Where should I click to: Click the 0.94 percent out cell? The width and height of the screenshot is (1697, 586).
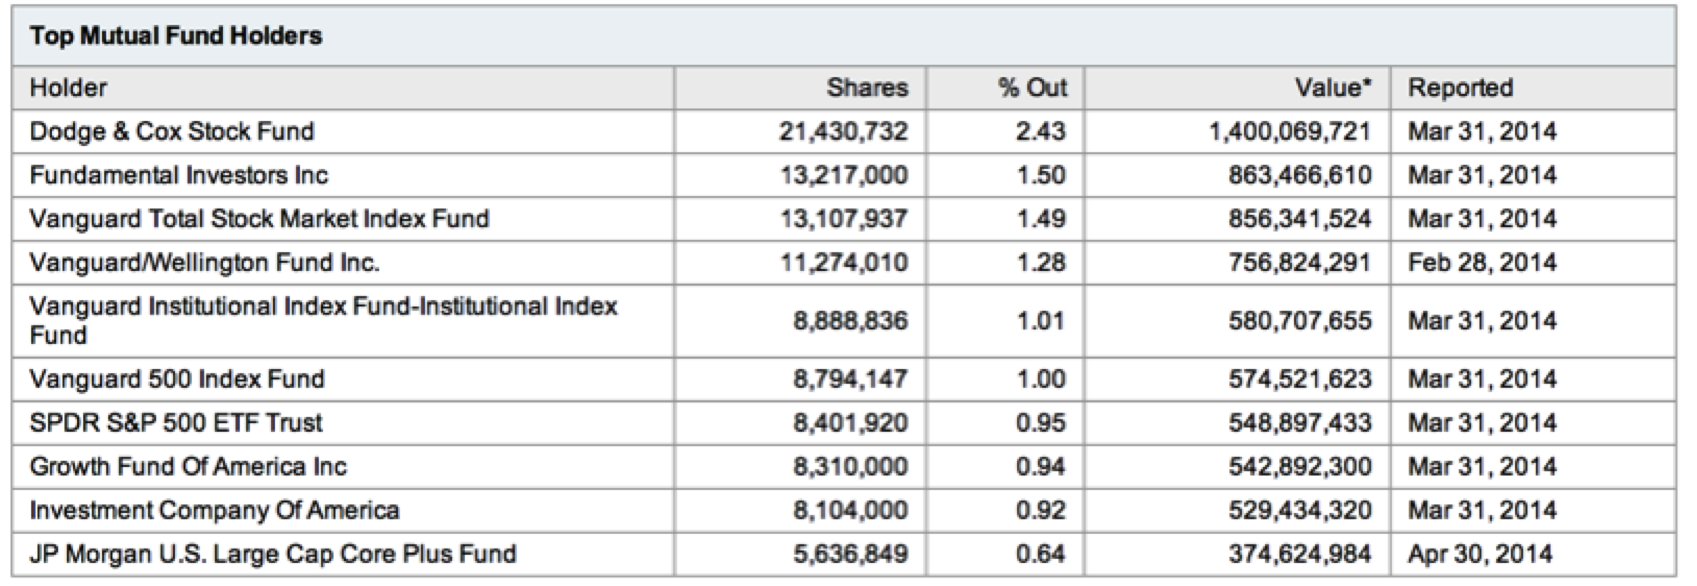1041,467
